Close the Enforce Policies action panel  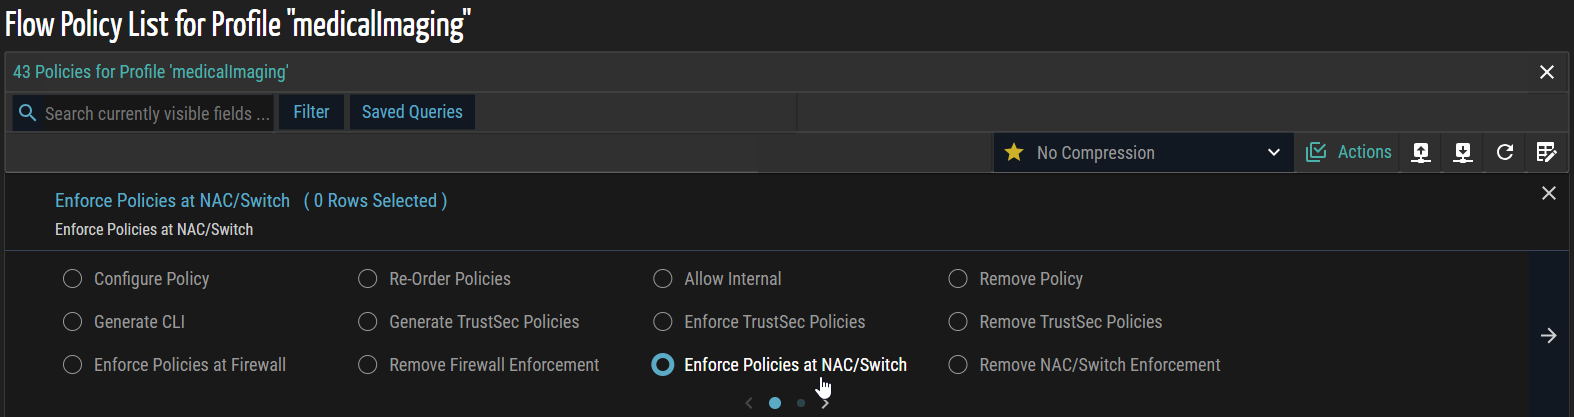[x=1548, y=193]
